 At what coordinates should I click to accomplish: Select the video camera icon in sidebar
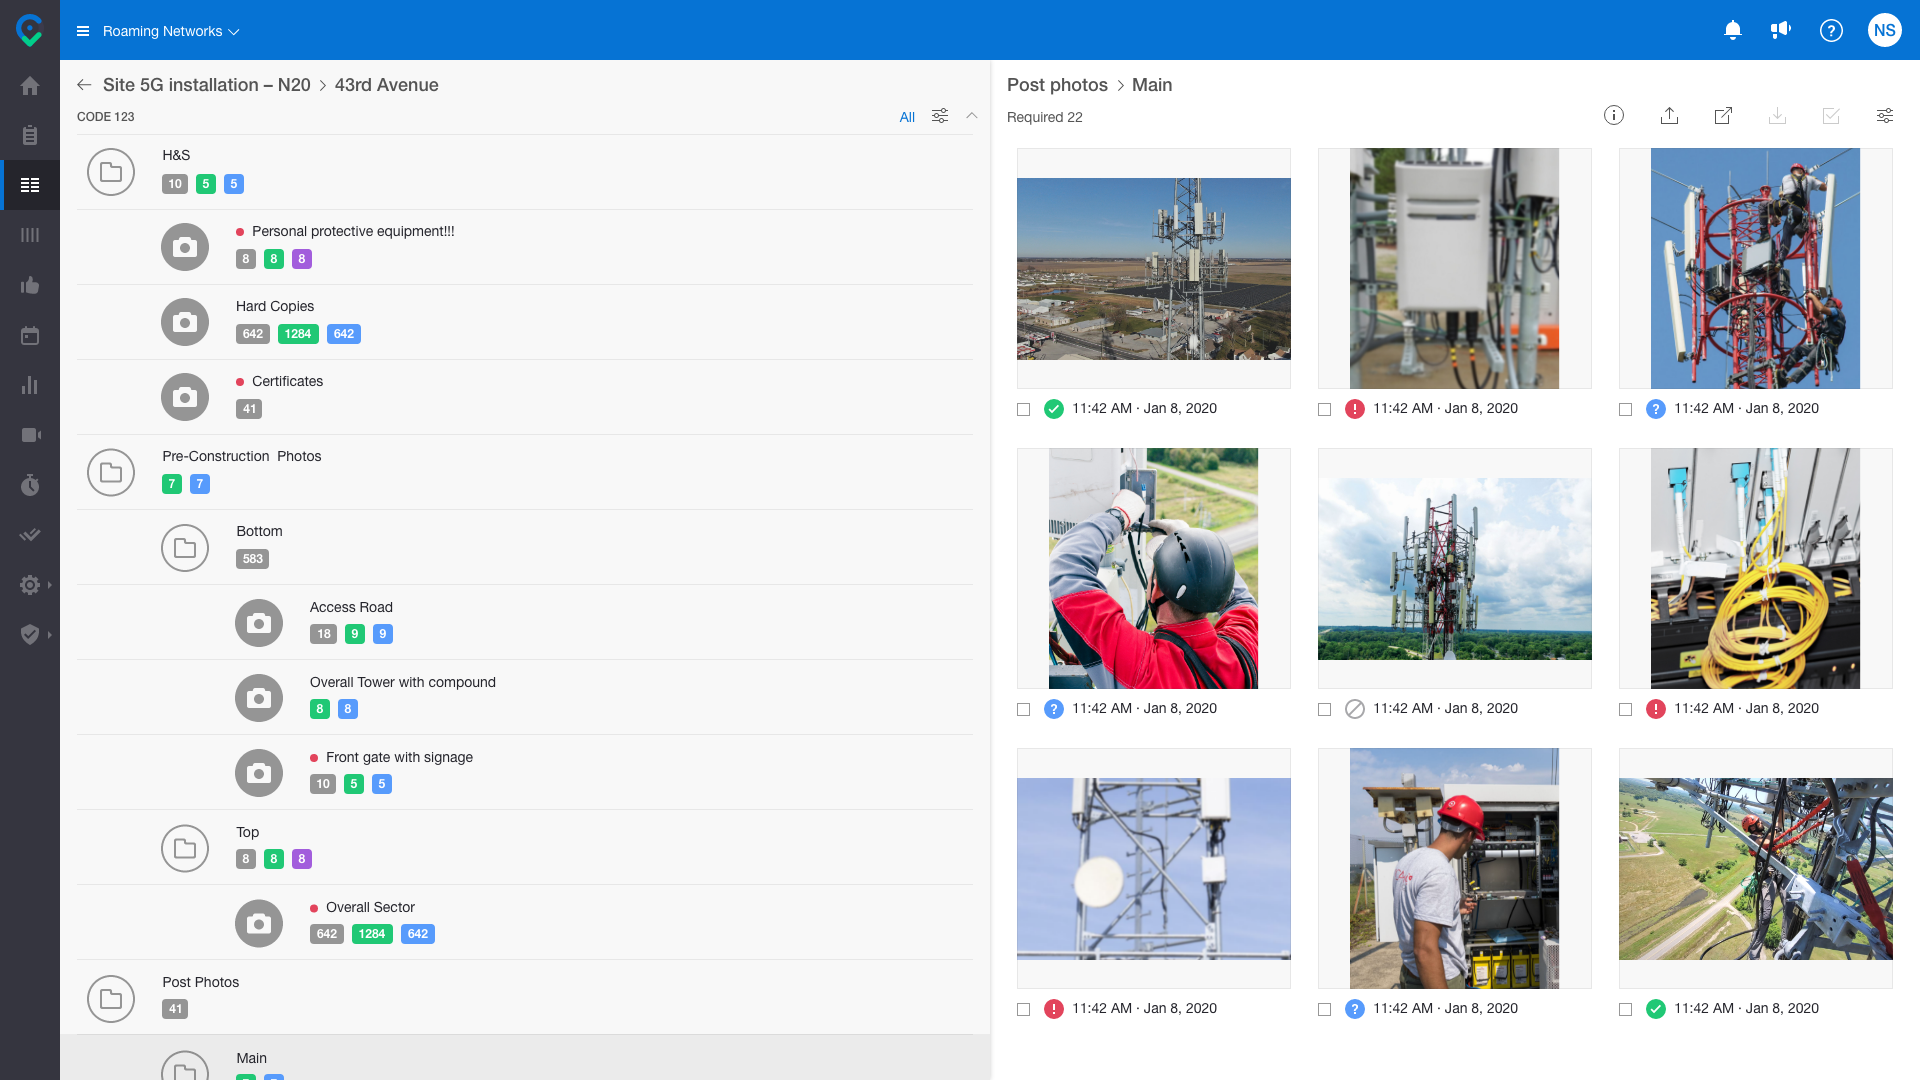point(30,435)
